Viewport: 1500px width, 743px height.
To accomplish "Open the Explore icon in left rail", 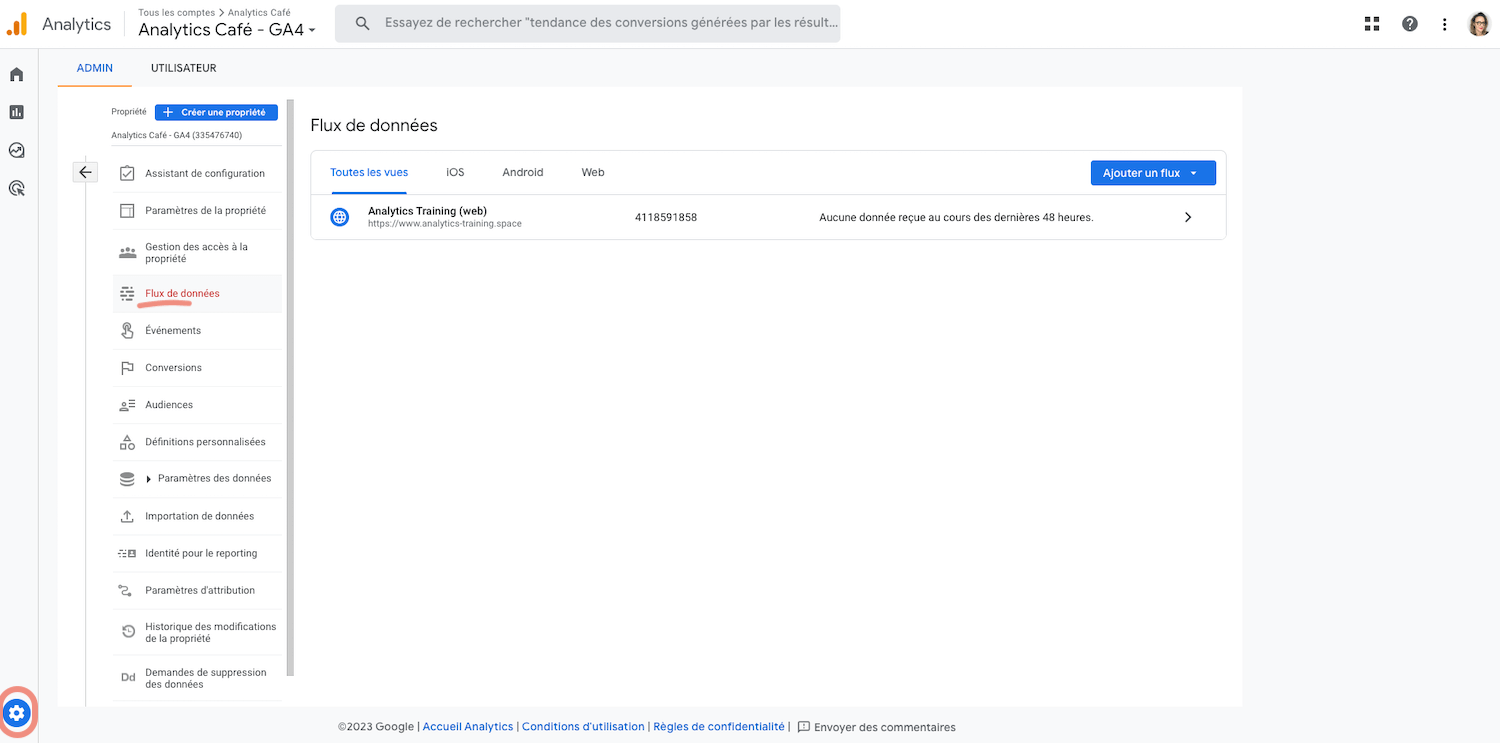I will [16, 150].
